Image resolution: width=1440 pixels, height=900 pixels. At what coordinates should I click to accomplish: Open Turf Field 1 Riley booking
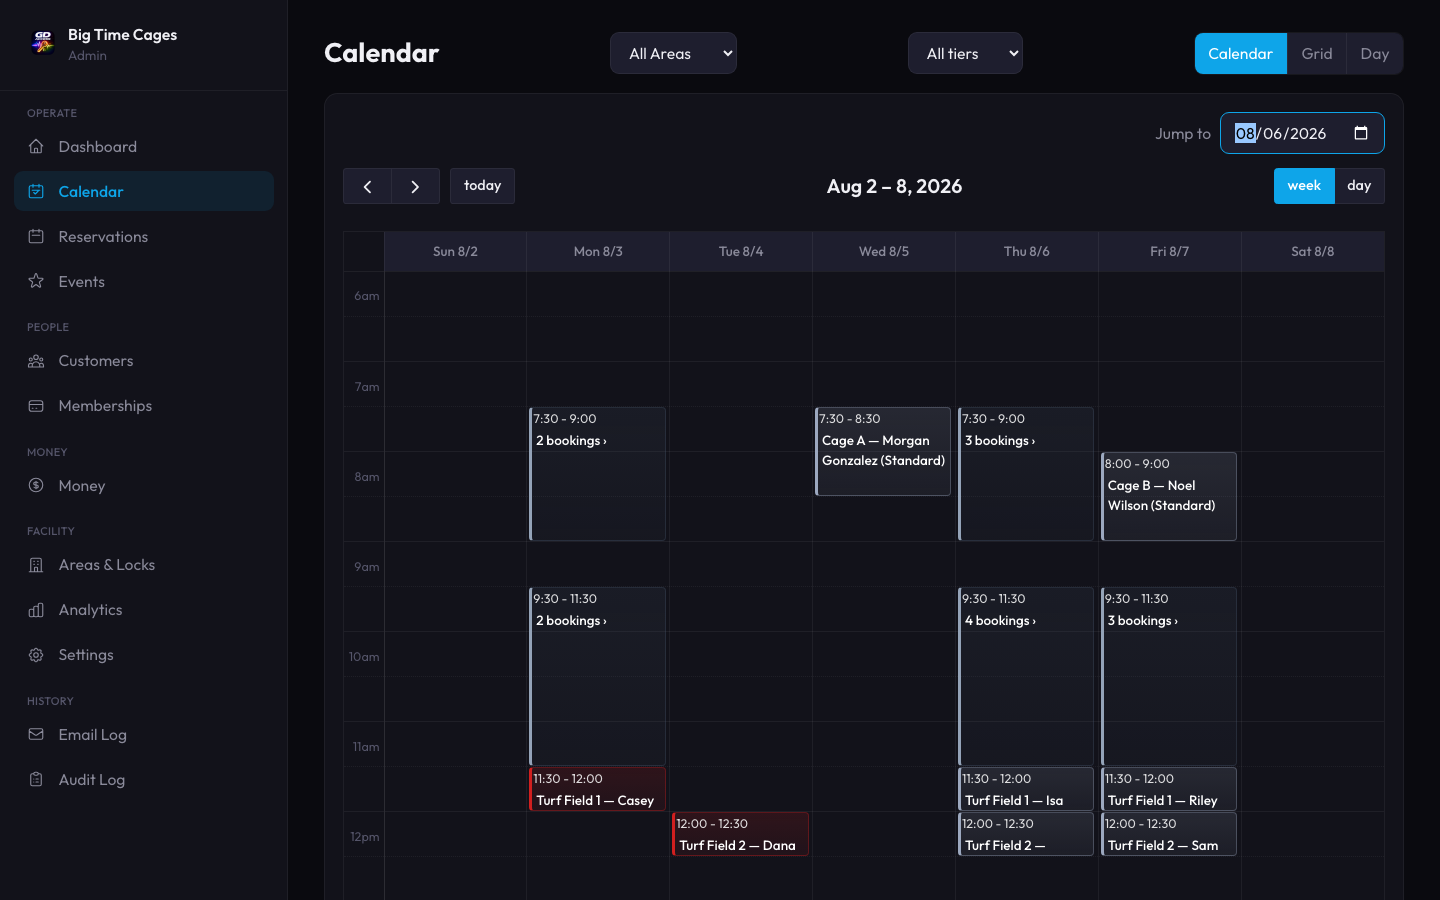tap(1169, 789)
